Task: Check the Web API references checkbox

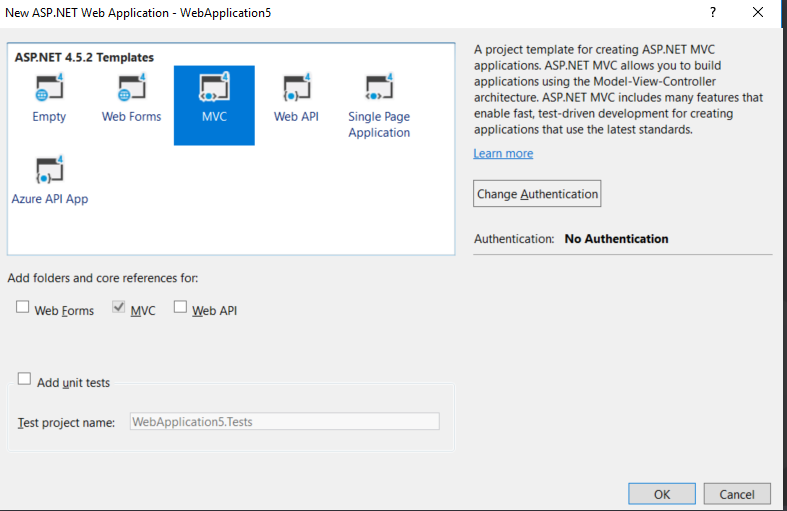Action: tap(180, 307)
